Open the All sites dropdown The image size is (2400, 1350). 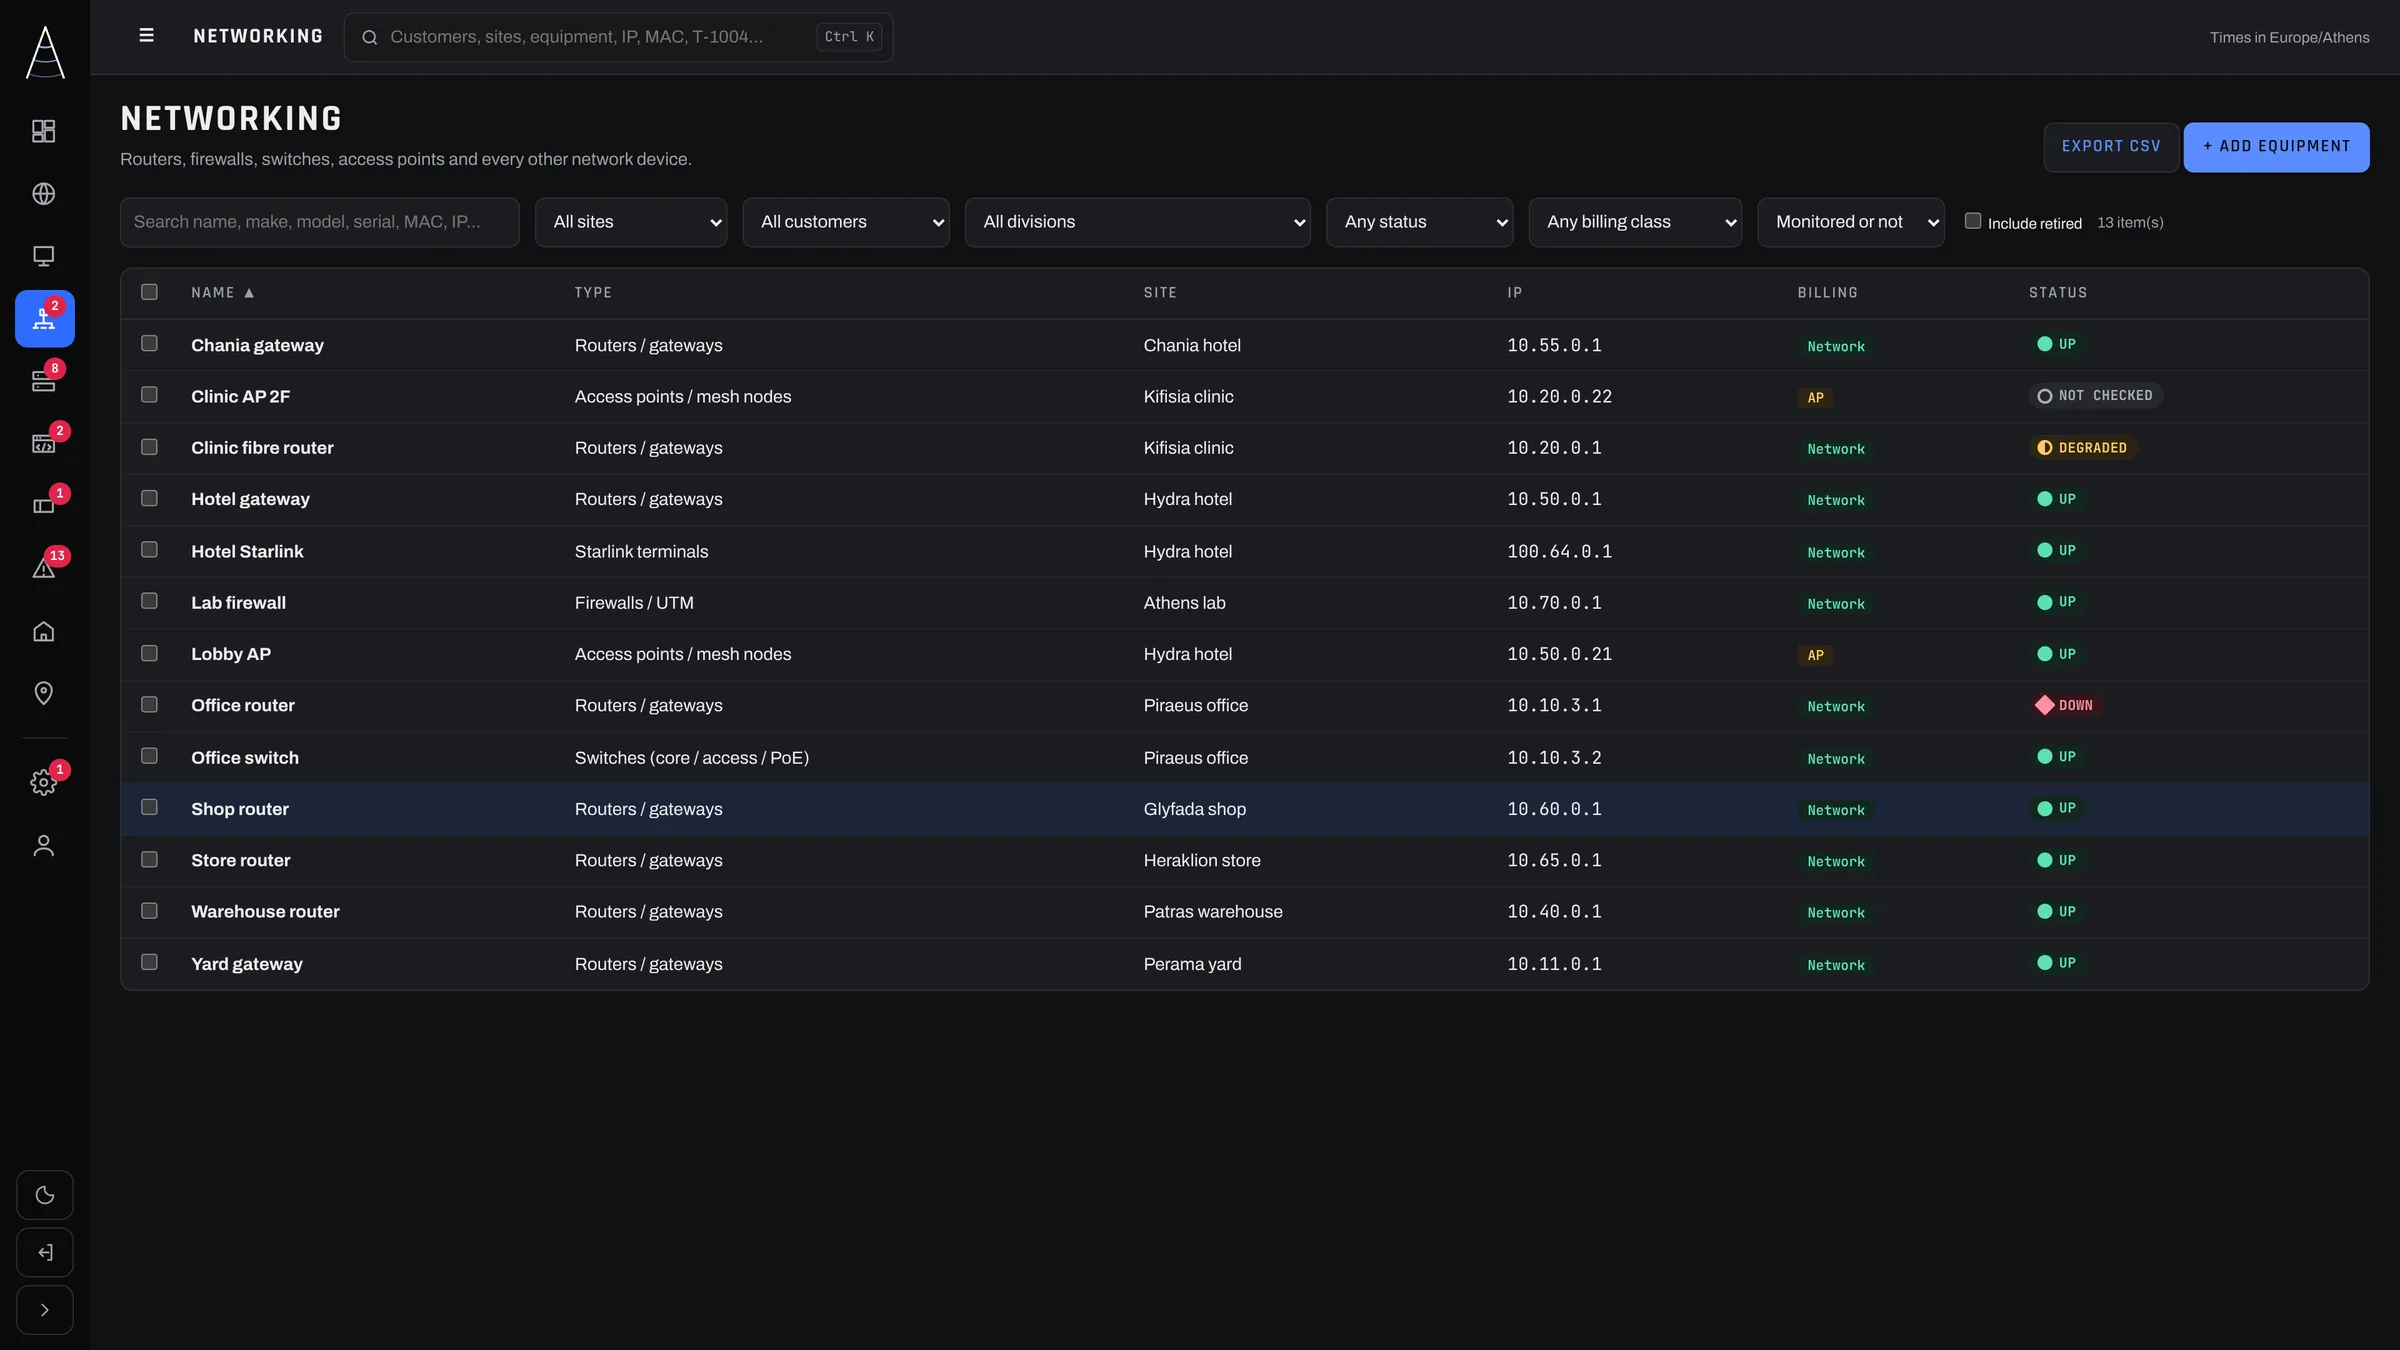(631, 222)
